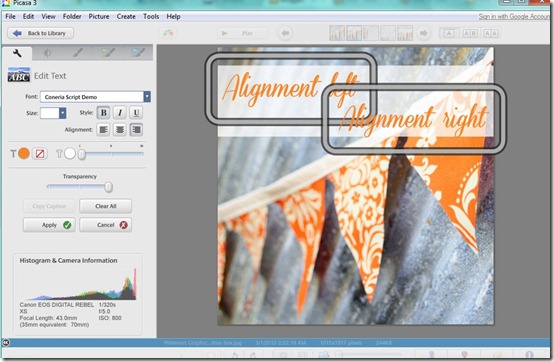
Task: Select the third filmstrip thumbnail
Action: 371,33
